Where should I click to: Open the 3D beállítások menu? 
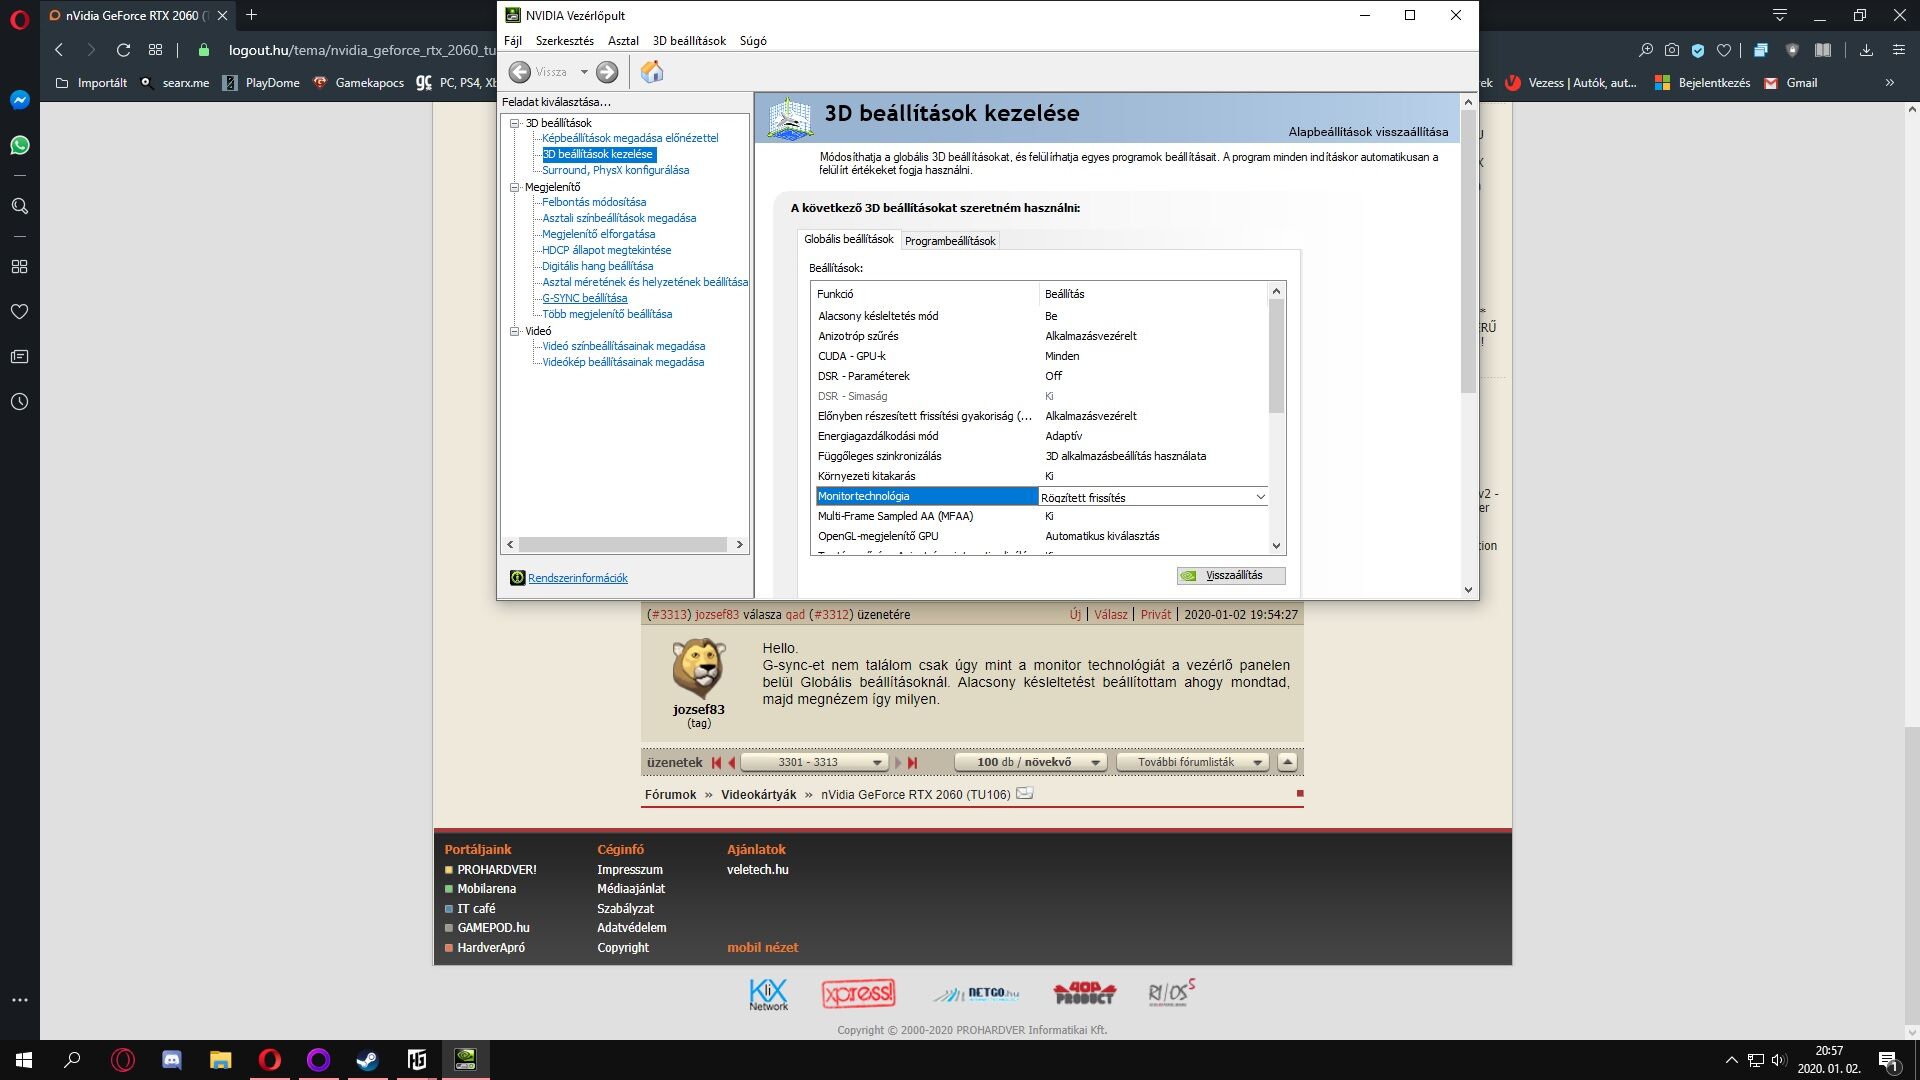tap(689, 41)
